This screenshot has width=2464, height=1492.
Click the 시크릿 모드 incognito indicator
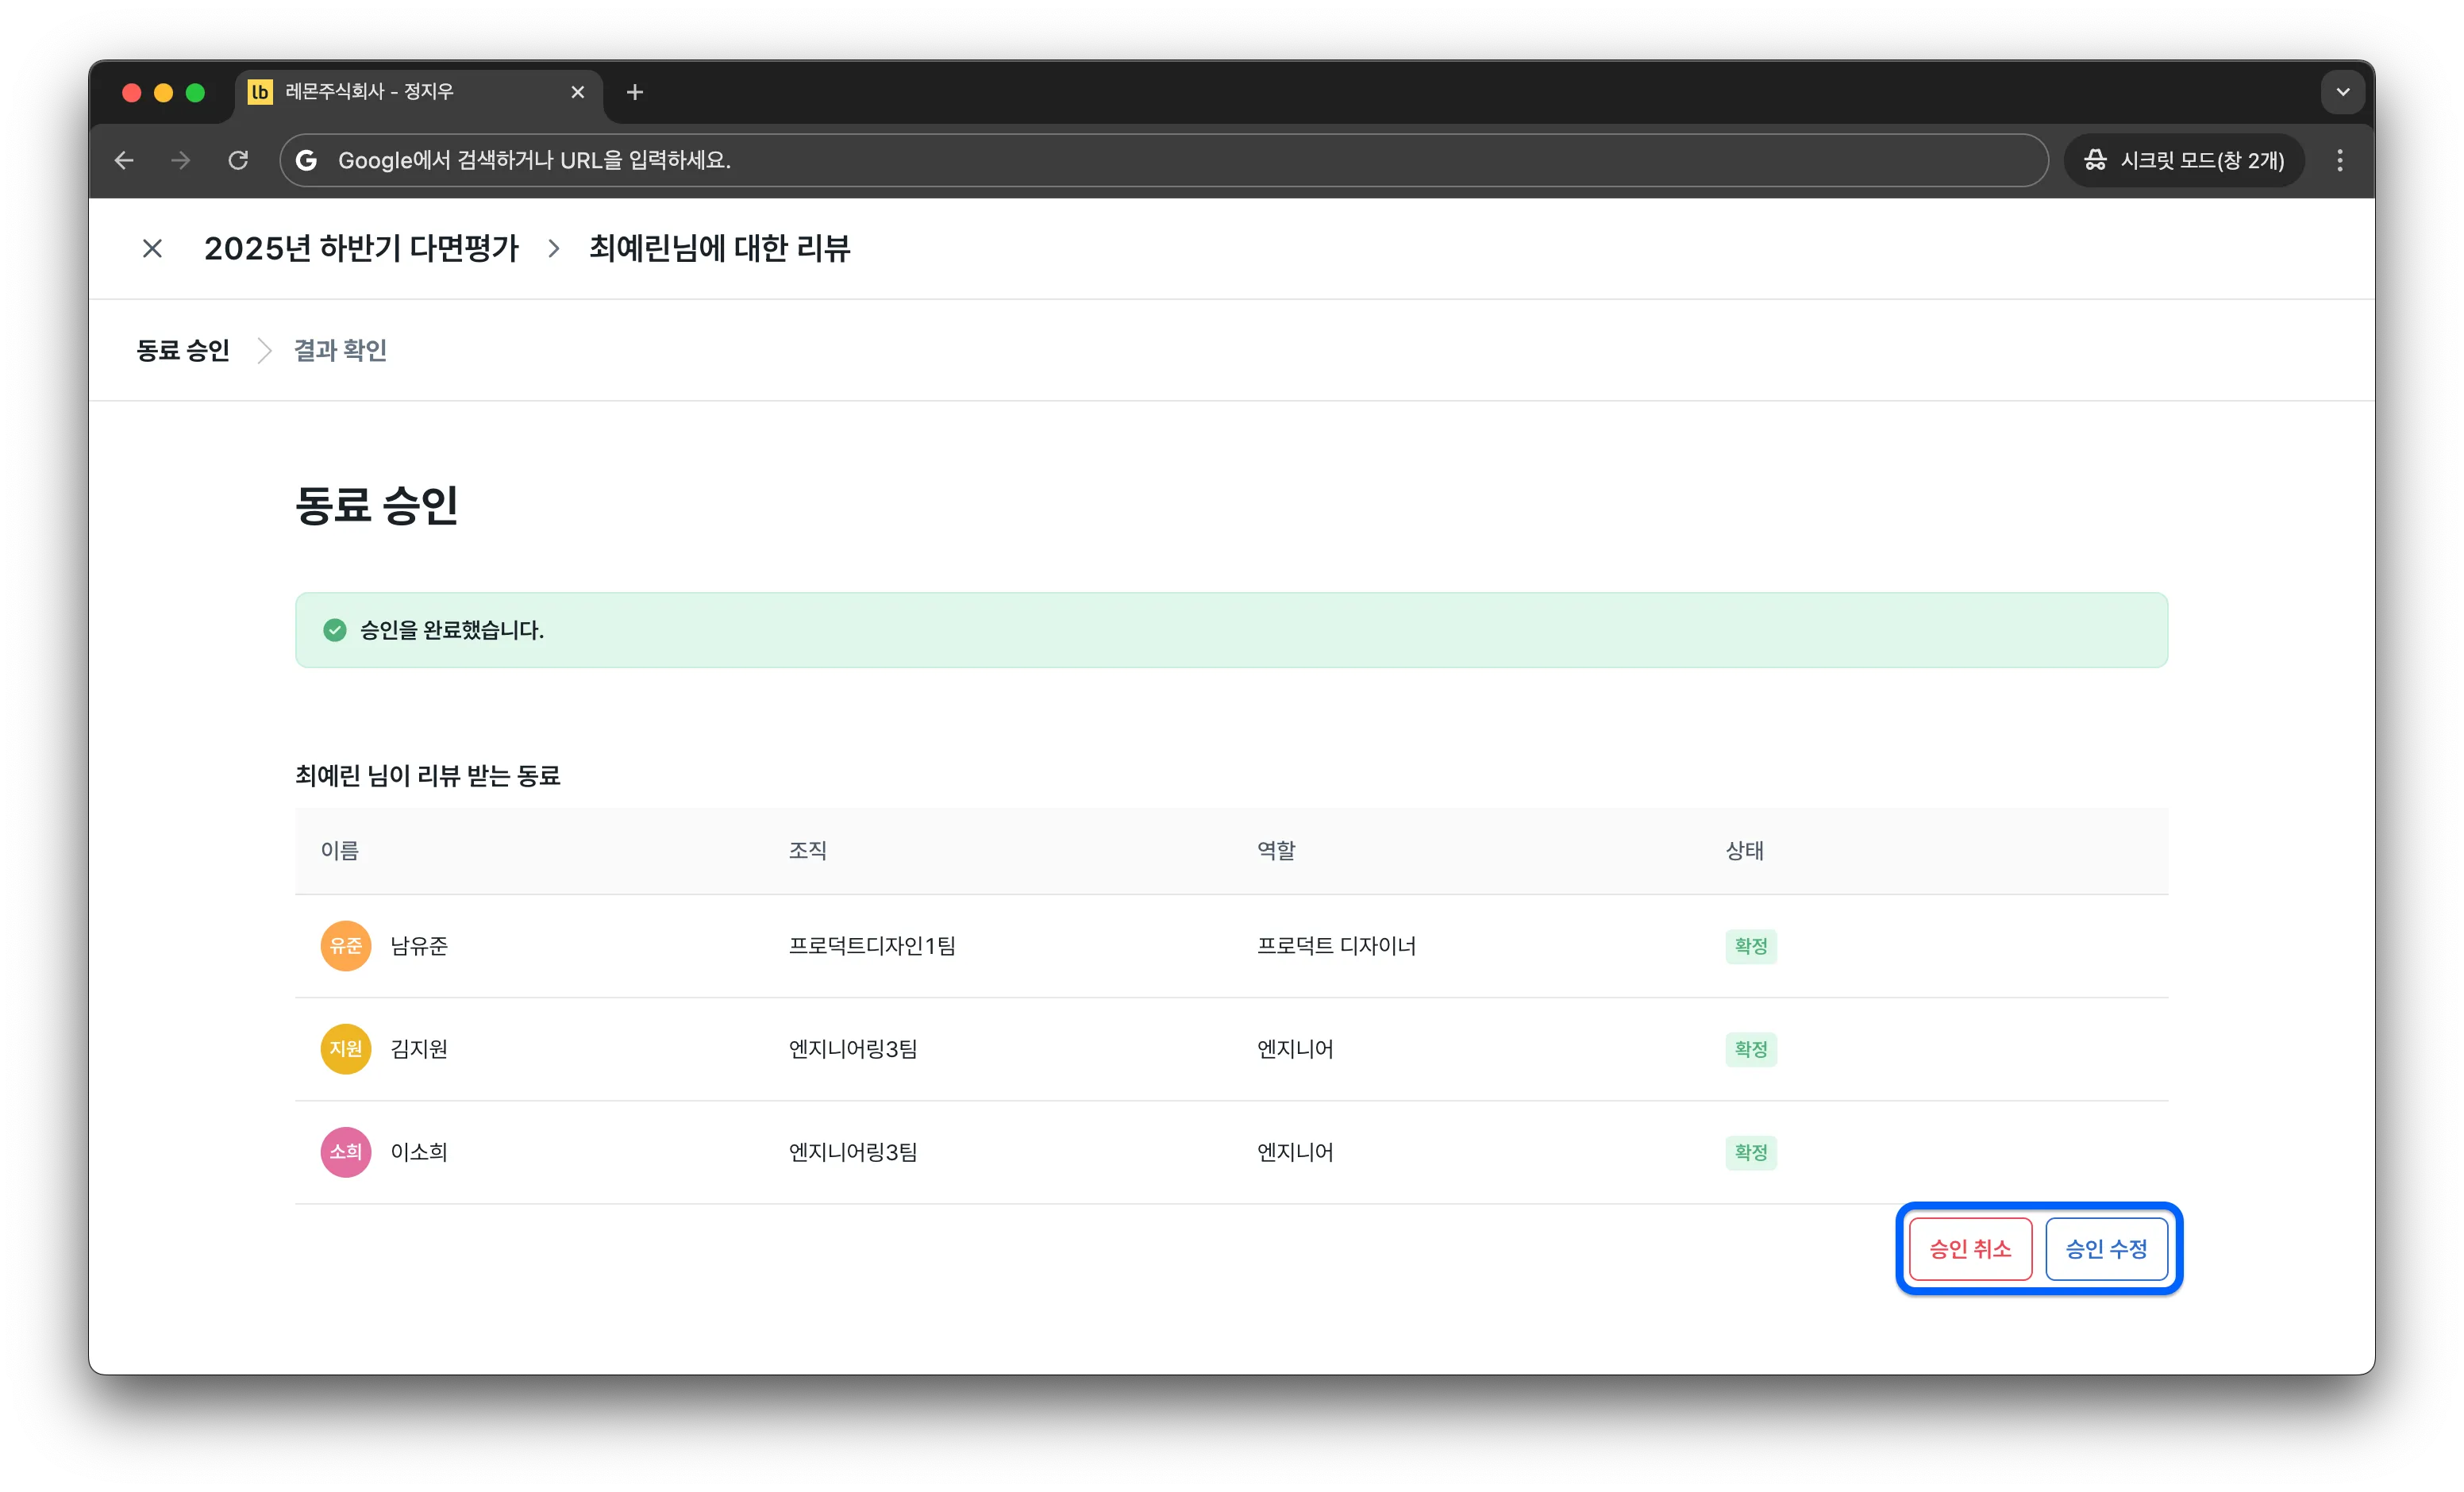click(x=2184, y=160)
